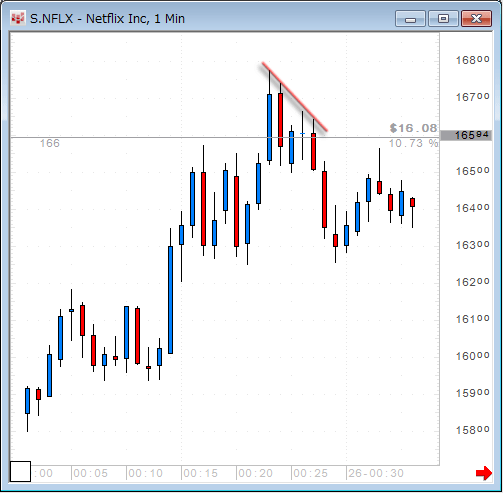The height and width of the screenshot is (493, 503).
Task: Click the empty square box at bottom-left
Action: [20, 471]
